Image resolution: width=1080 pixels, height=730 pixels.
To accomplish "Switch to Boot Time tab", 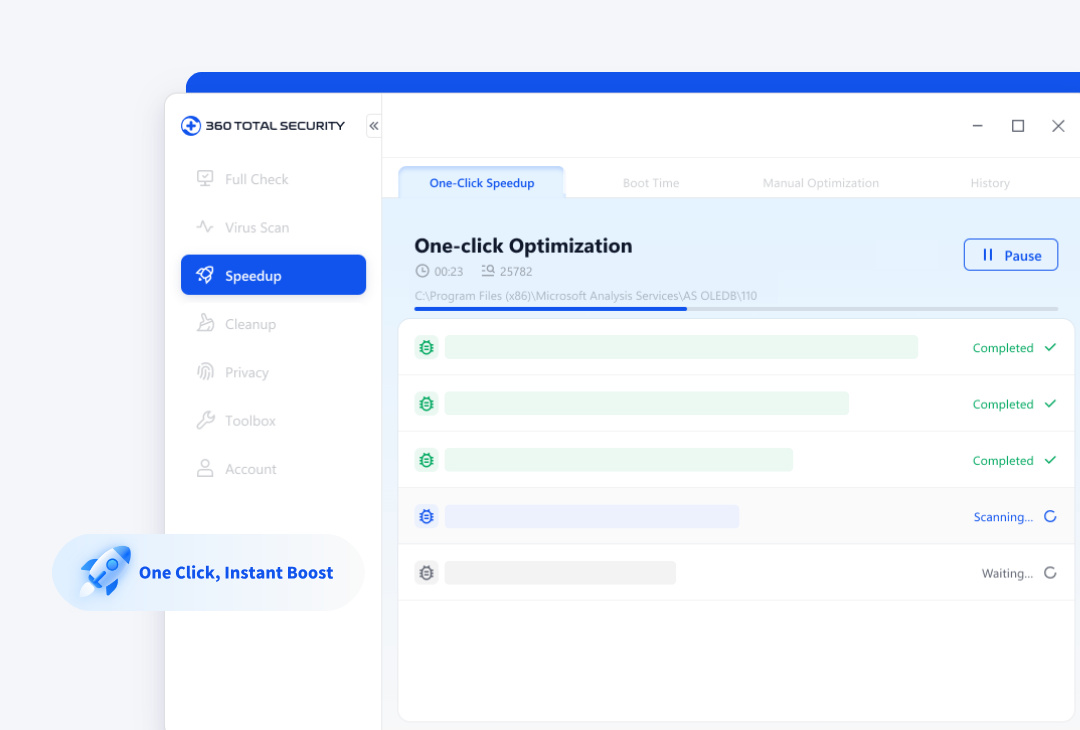I will (651, 182).
